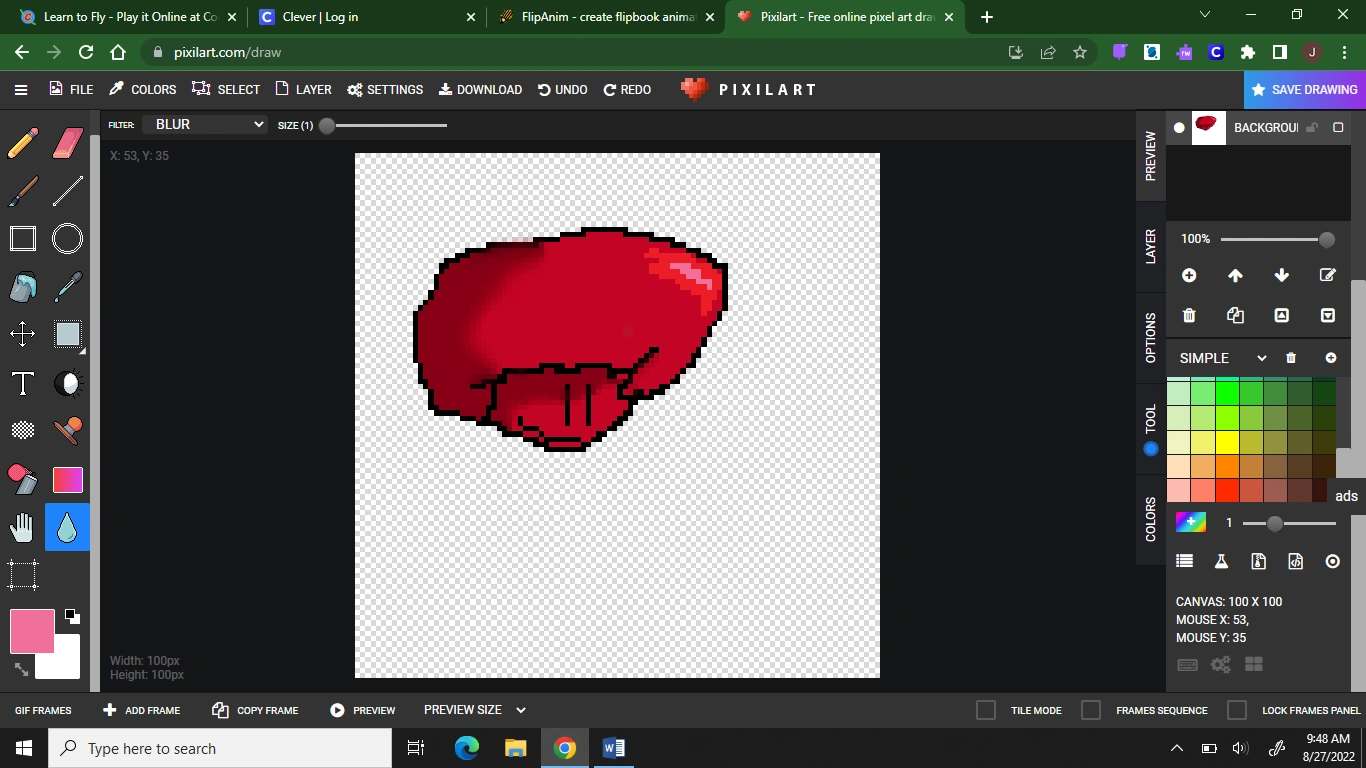Enable Lock Frames Panel
This screenshot has height=768, width=1366.
point(1236,710)
